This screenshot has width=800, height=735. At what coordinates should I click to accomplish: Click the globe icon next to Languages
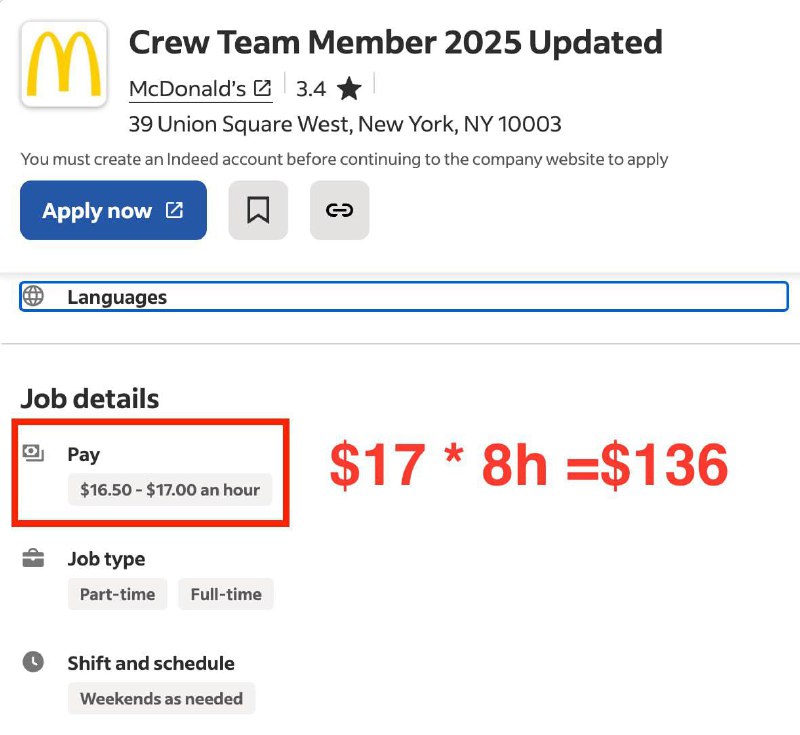(x=33, y=296)
